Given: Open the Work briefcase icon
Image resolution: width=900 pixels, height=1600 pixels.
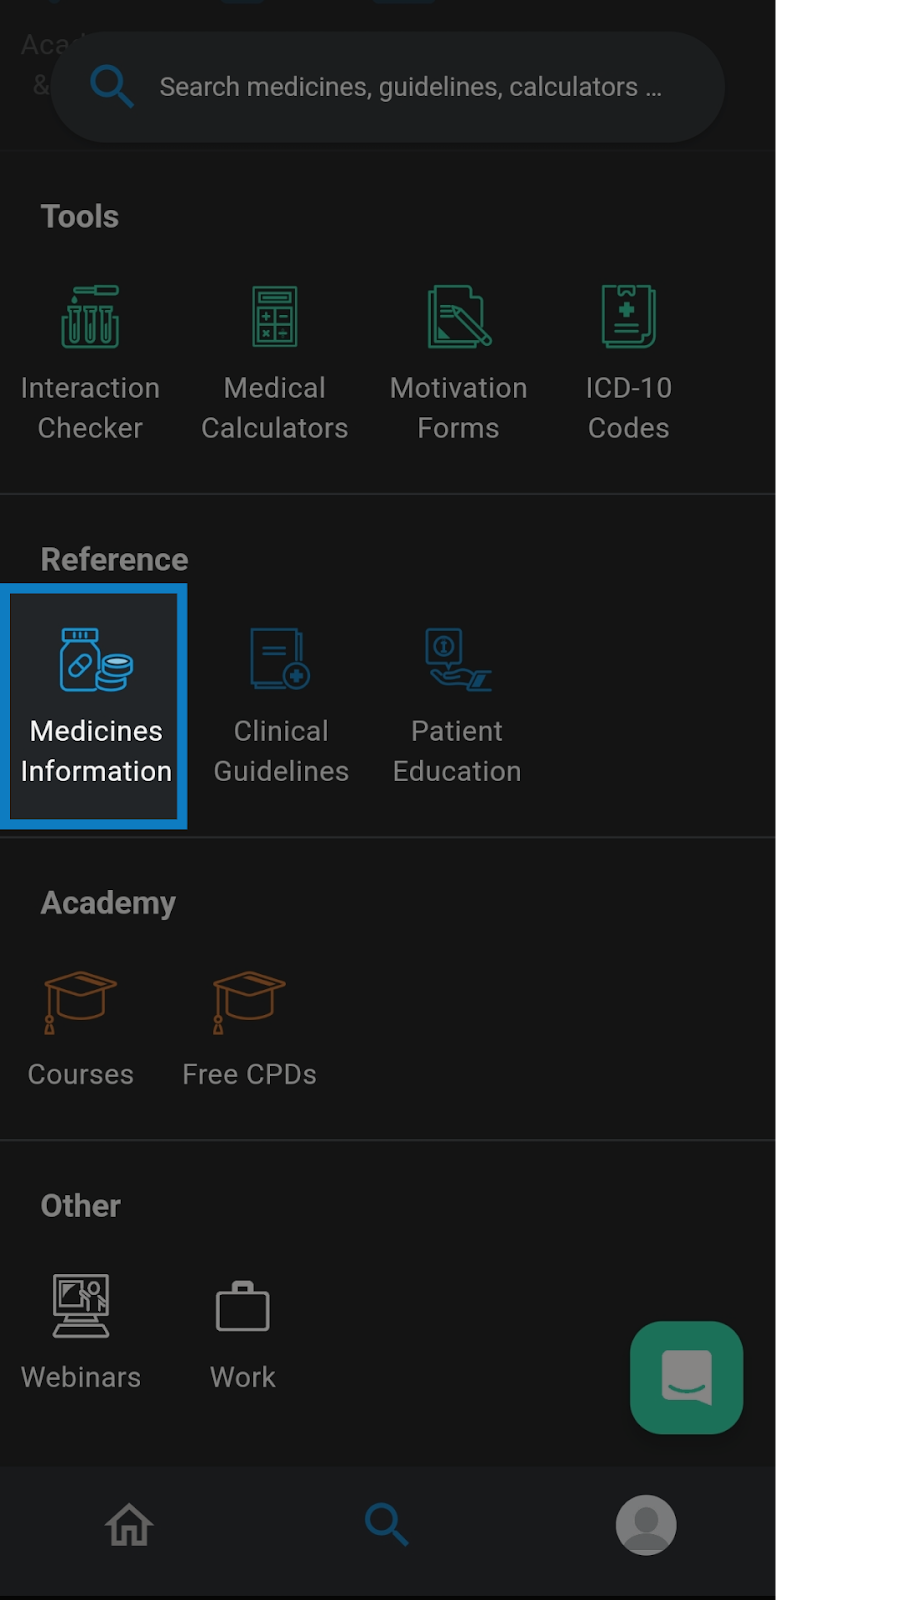Looking at the screenshot, I should [x=243, y=1306].
